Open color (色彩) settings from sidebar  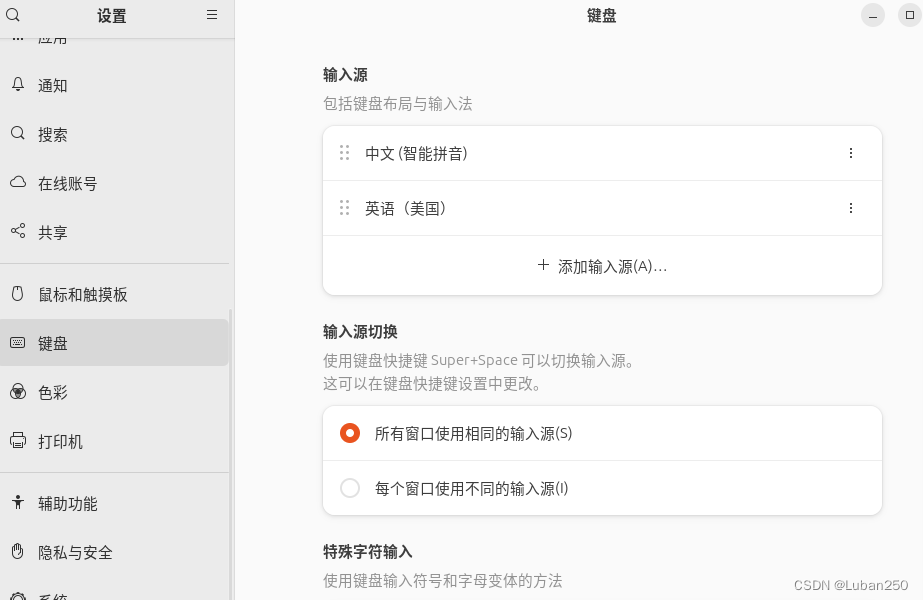(x=17, y=393)
